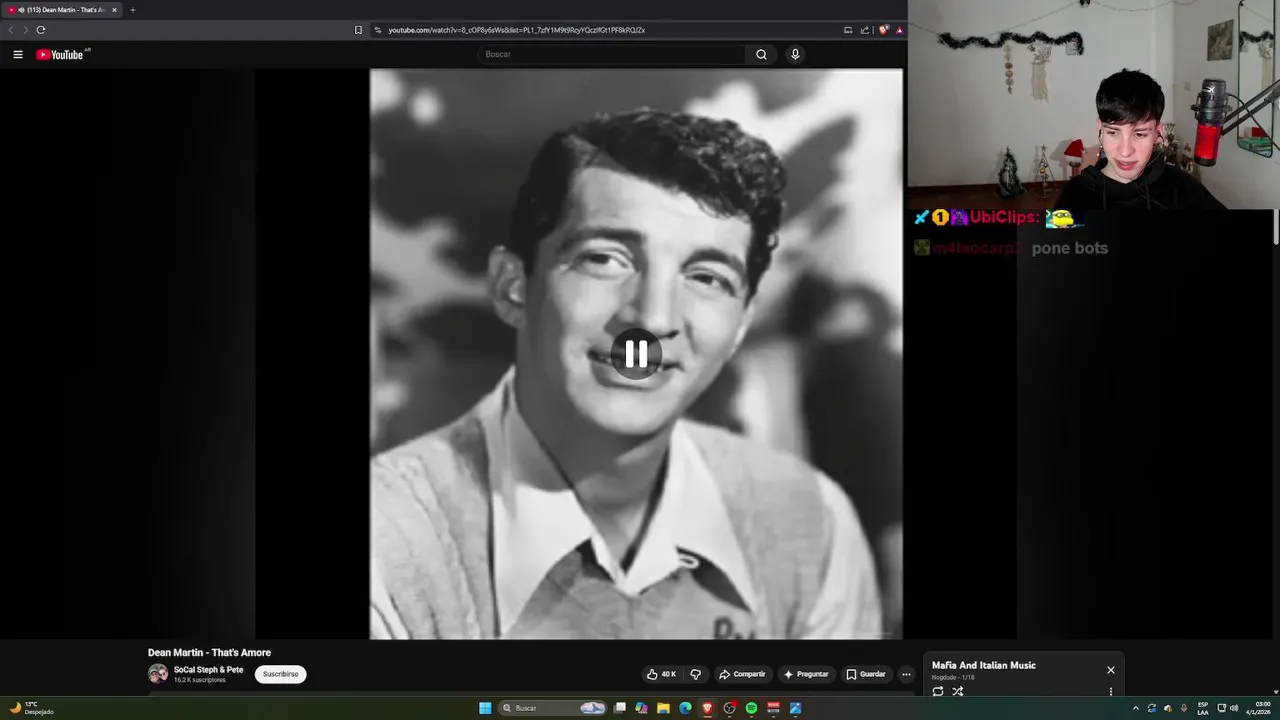1280x720 pixels.
Task: Show hidden system tray icons chevron
Action: pyautogui.click(x=1135, y=708)
